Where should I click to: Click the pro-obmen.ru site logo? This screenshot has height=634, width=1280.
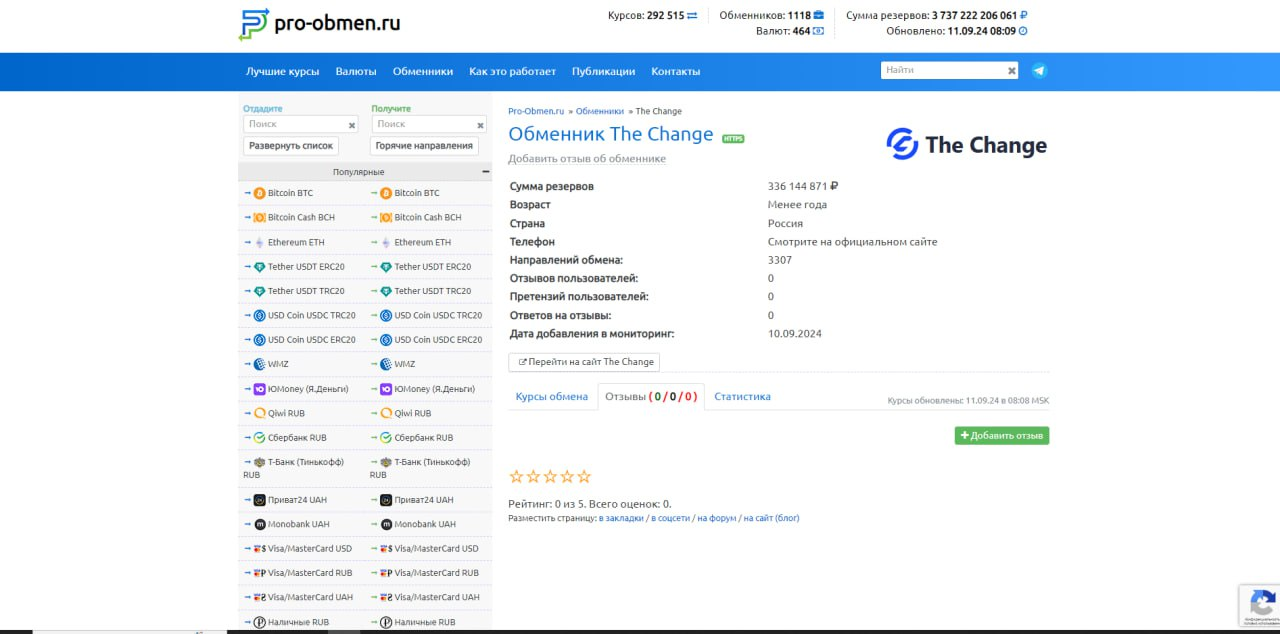coord(319,23)
